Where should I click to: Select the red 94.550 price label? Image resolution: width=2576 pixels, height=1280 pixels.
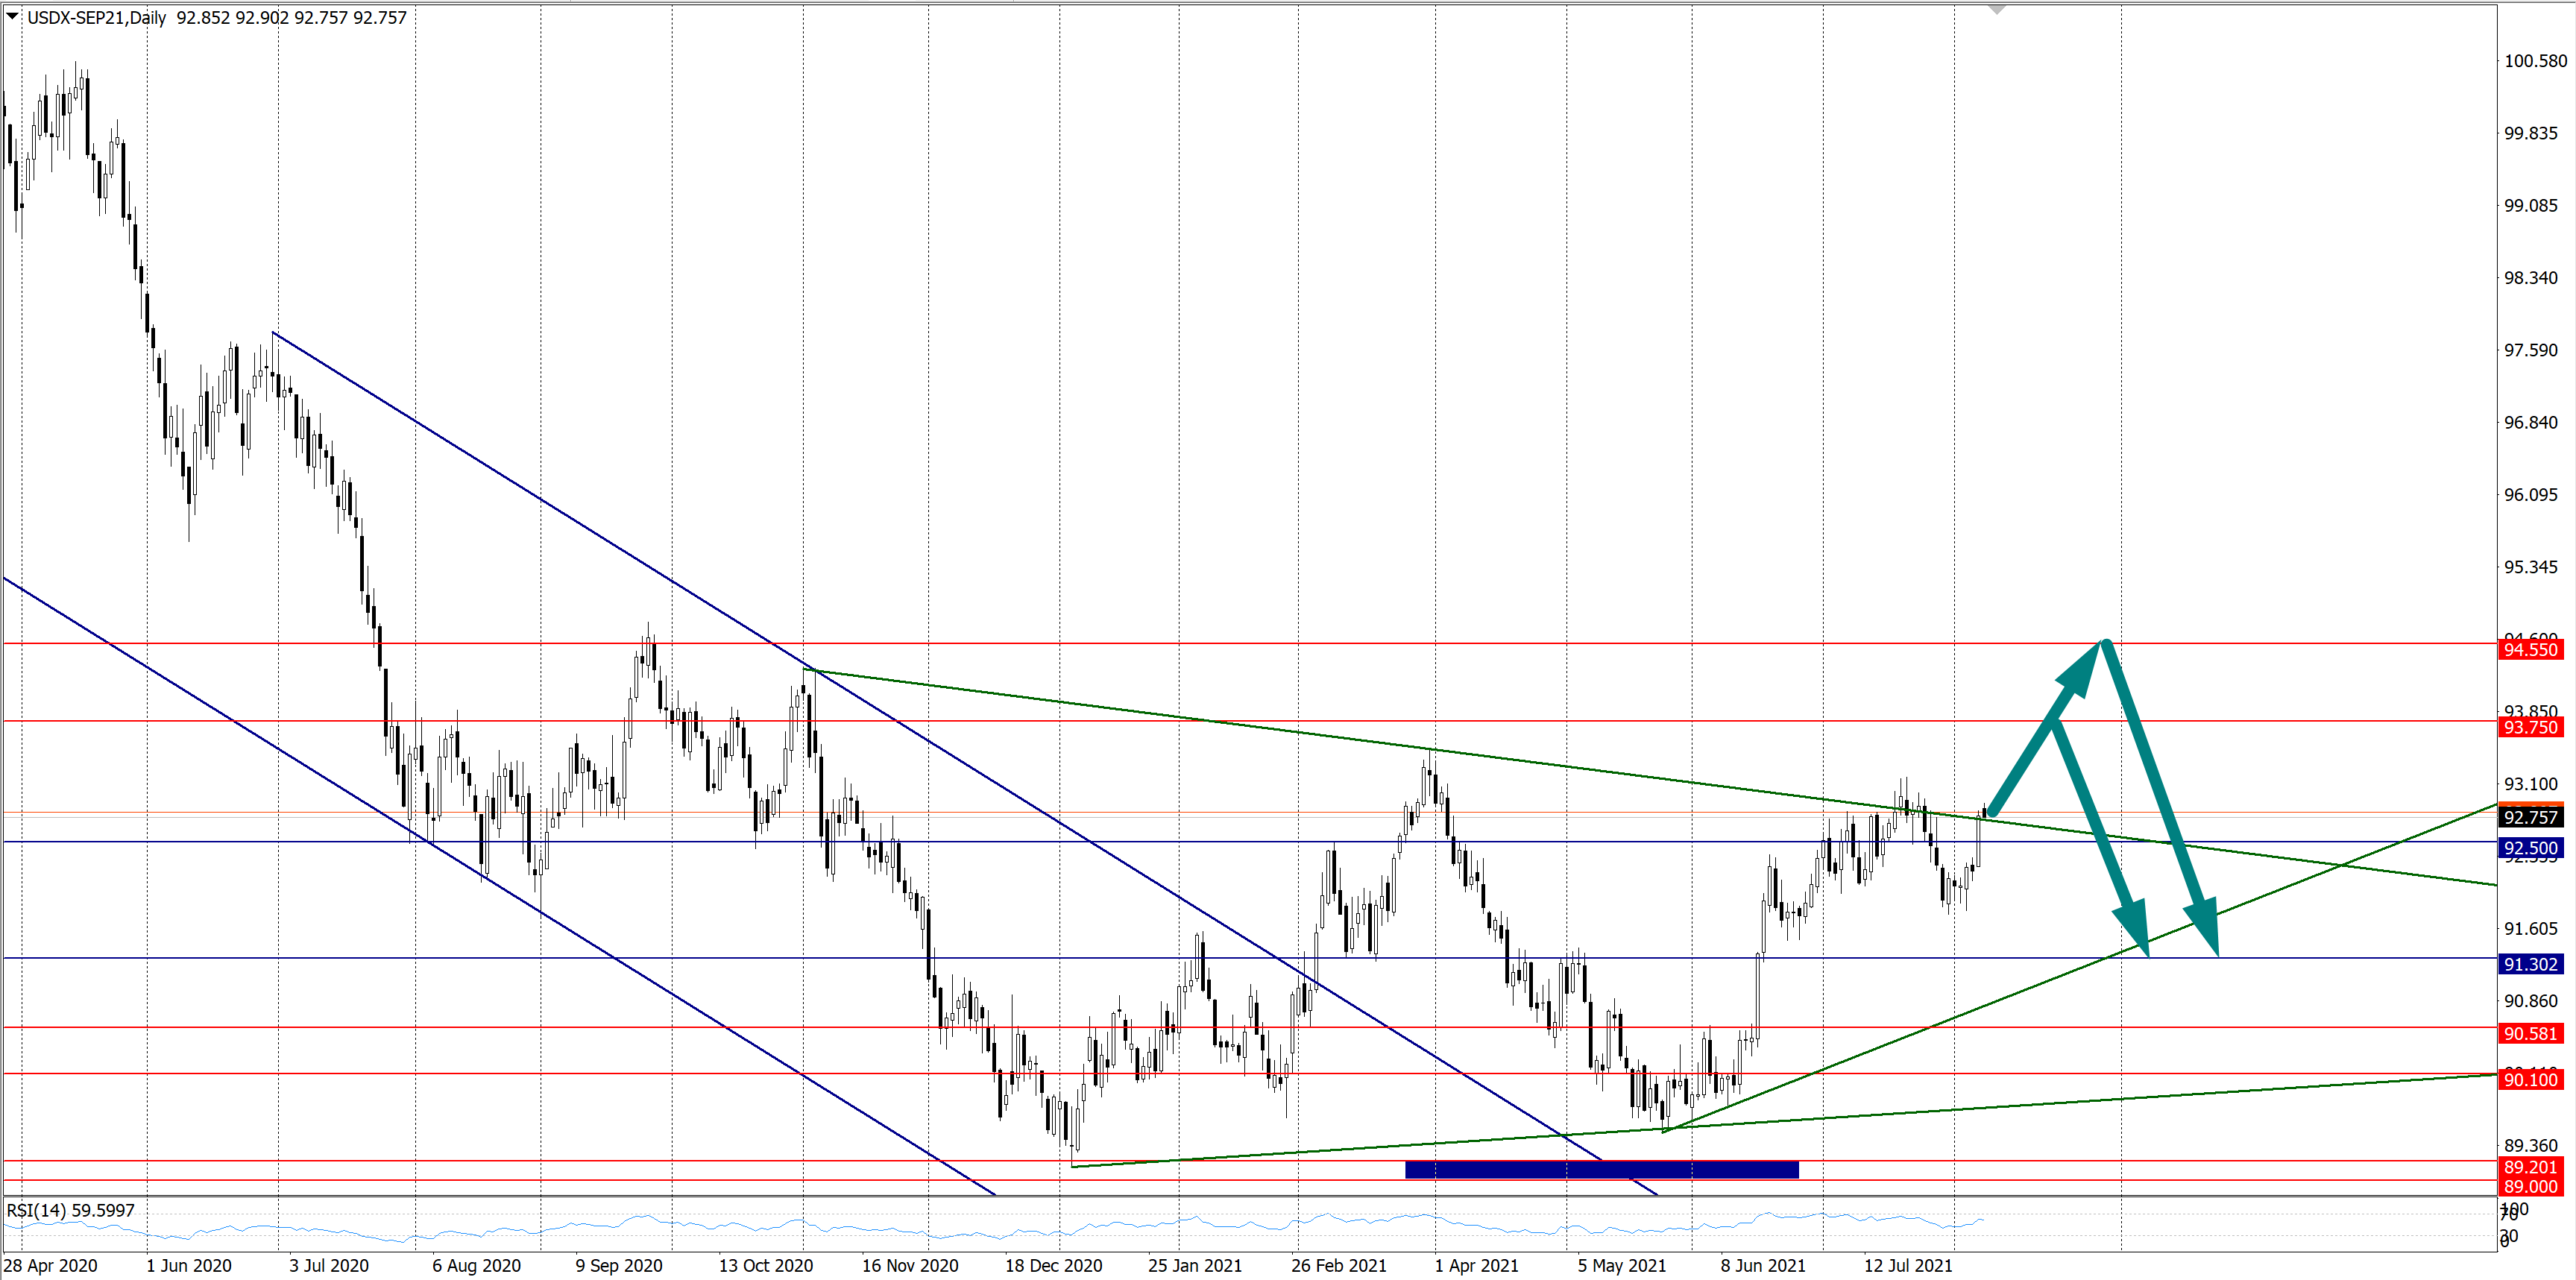pos(2530,650)
